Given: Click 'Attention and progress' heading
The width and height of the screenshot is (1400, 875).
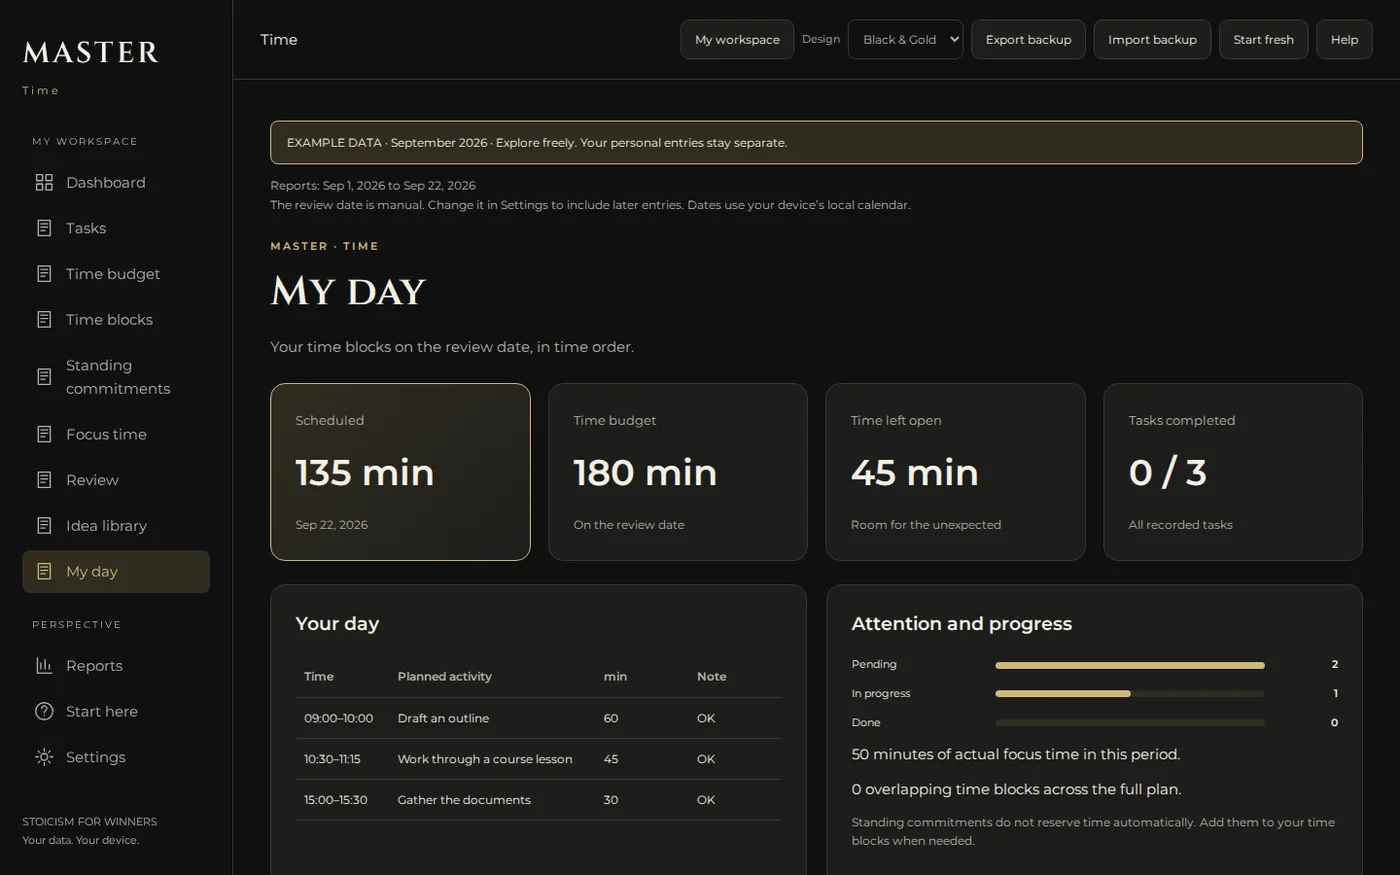Looking at the screenshot, I should coord(961,624).
